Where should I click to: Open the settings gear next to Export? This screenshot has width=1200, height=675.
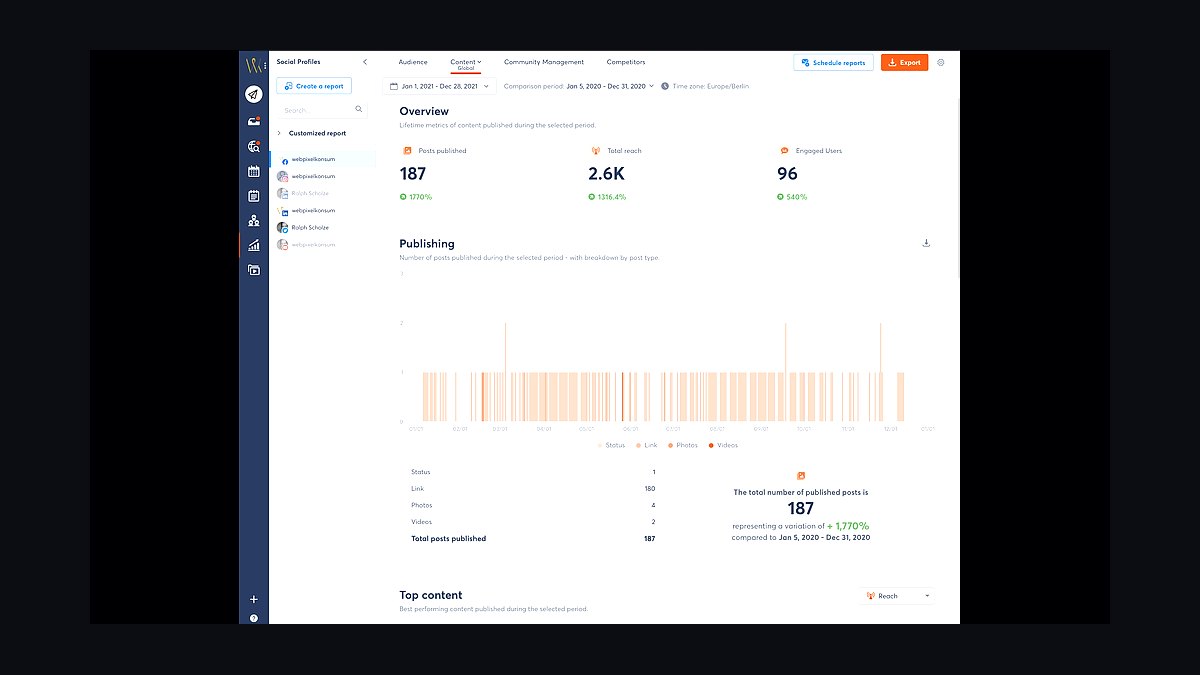pyautogui.click(x=940, y=62)
